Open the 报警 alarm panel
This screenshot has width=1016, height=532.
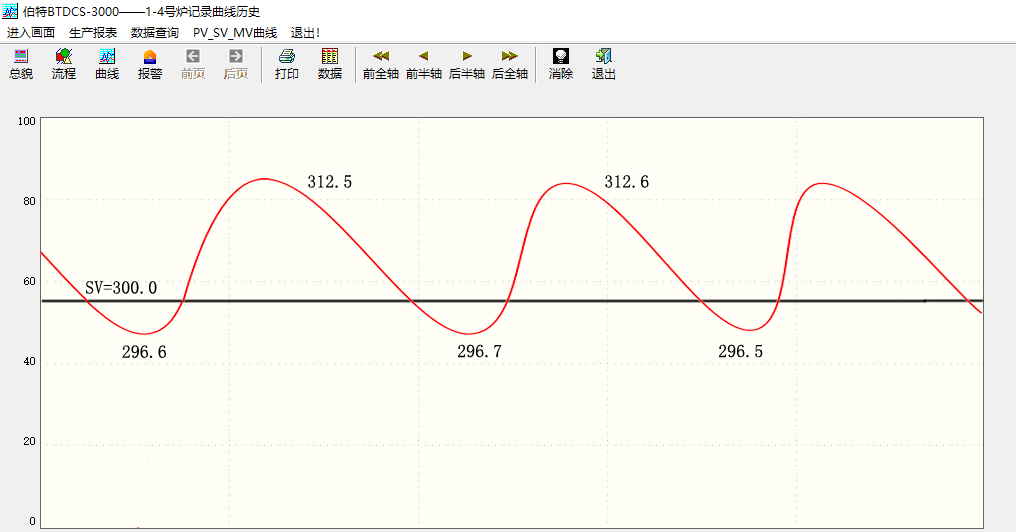tap(150, 64)
